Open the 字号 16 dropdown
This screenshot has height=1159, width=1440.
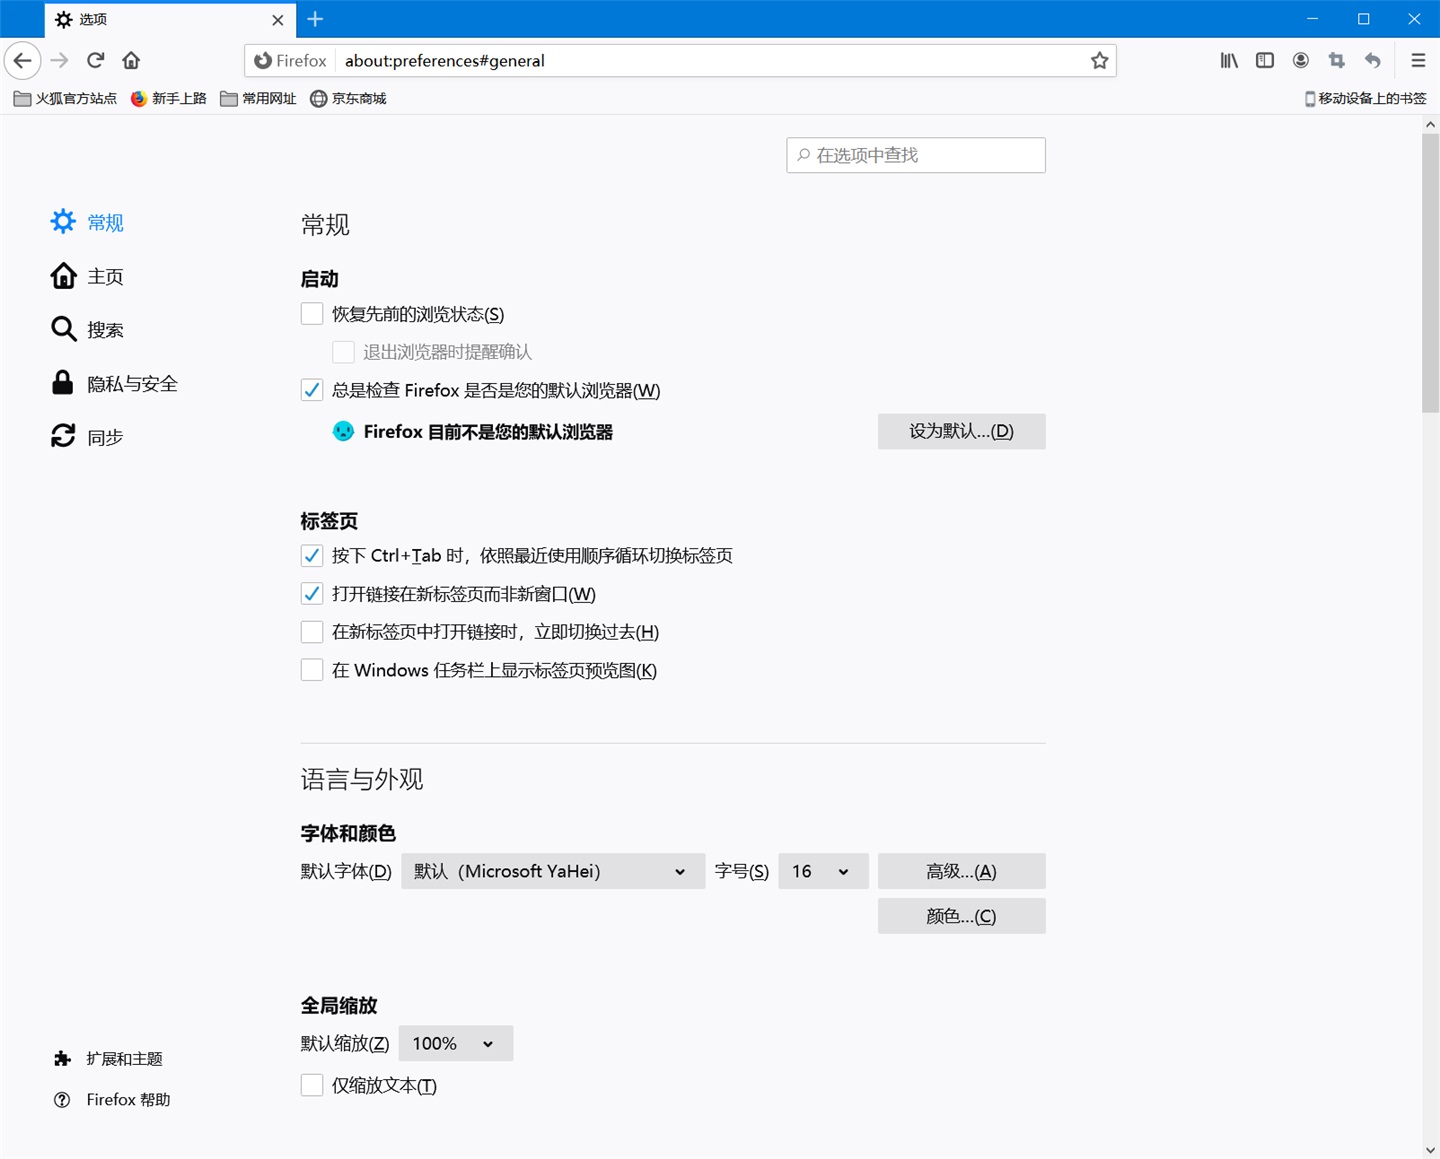pyautogui.click(x=823, y=871)
